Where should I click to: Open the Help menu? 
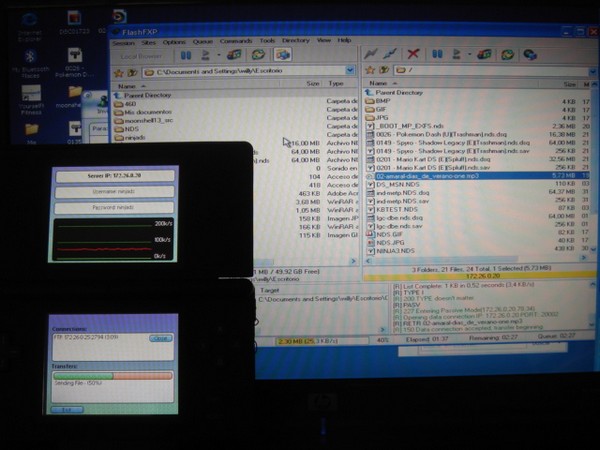[344, 40]
